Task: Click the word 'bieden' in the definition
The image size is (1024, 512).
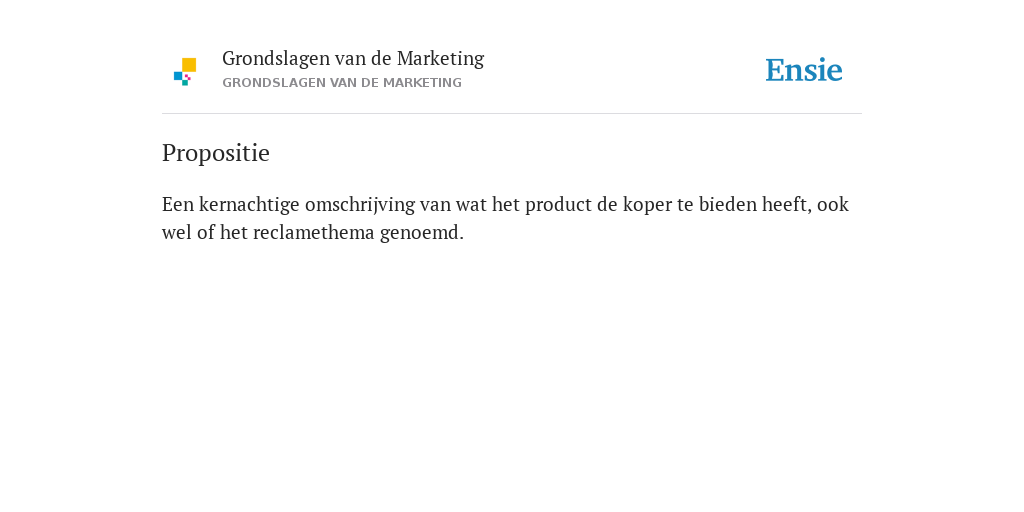Action: tap(728, 205)
